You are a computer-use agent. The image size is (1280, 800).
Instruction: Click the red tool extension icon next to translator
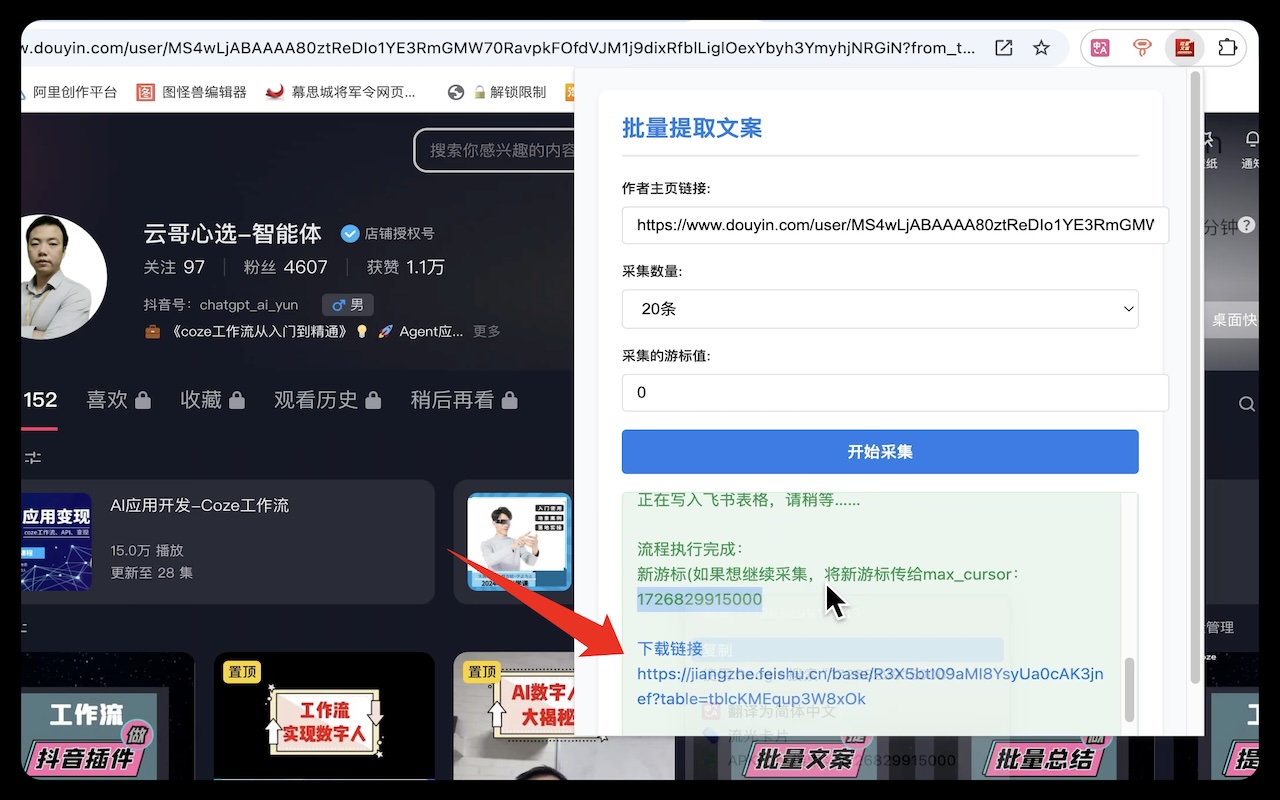[1141, 47]
